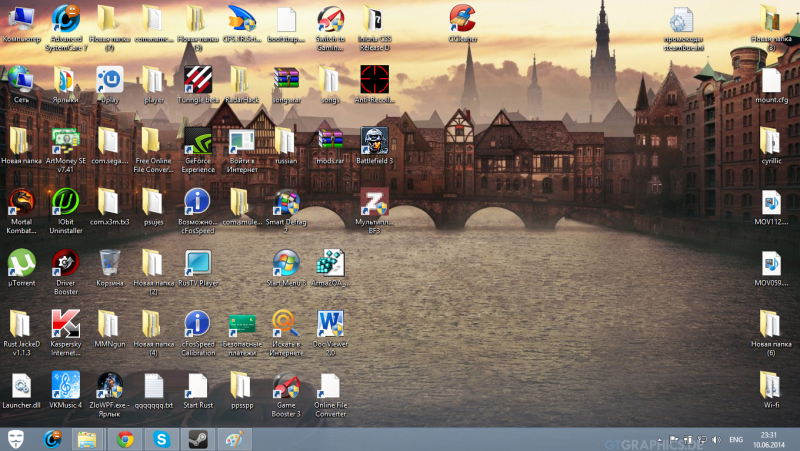Open the MOV112 video file
The width and height of the screenshot is (800, 451).
tap(771, 202)
